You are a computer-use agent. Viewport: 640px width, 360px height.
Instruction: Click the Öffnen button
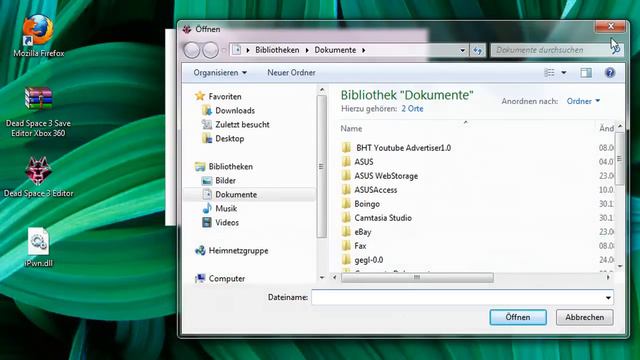(x=518, y=317)
